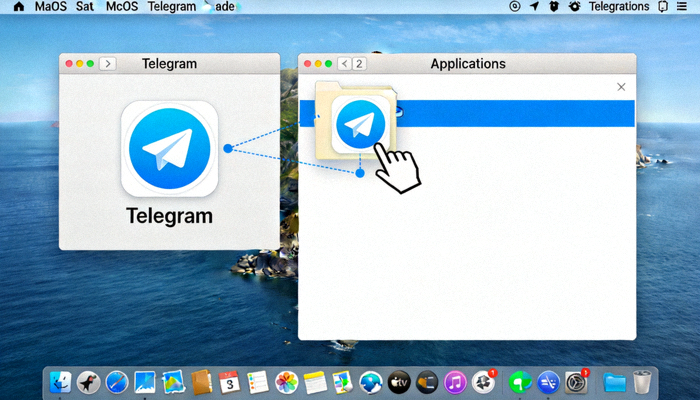Launch Photos colorful flower icon in dock
Image resolution: width=700 pixels, height=400 pixels.
(286, 383)
